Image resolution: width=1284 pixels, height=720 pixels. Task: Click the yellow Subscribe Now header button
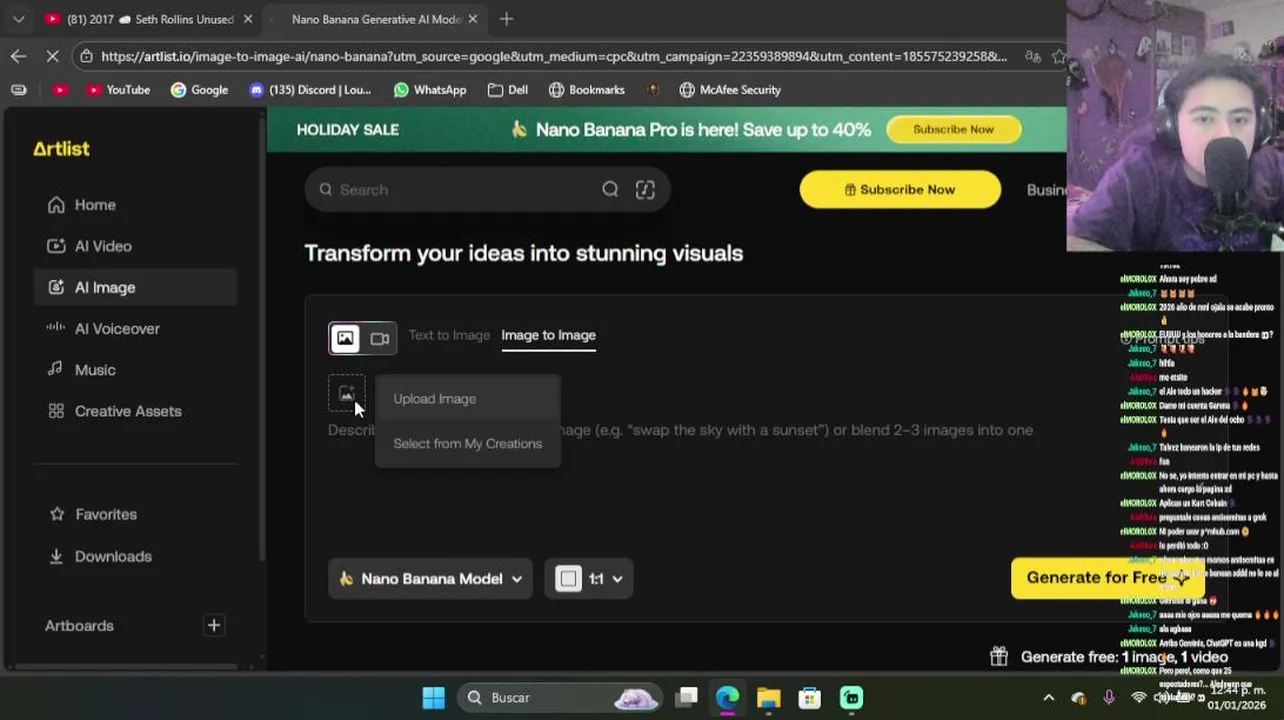coord(900,190)
